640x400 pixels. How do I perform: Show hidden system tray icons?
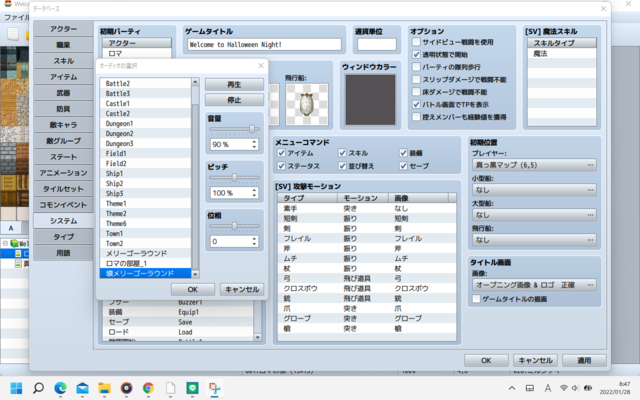[512, 388]
